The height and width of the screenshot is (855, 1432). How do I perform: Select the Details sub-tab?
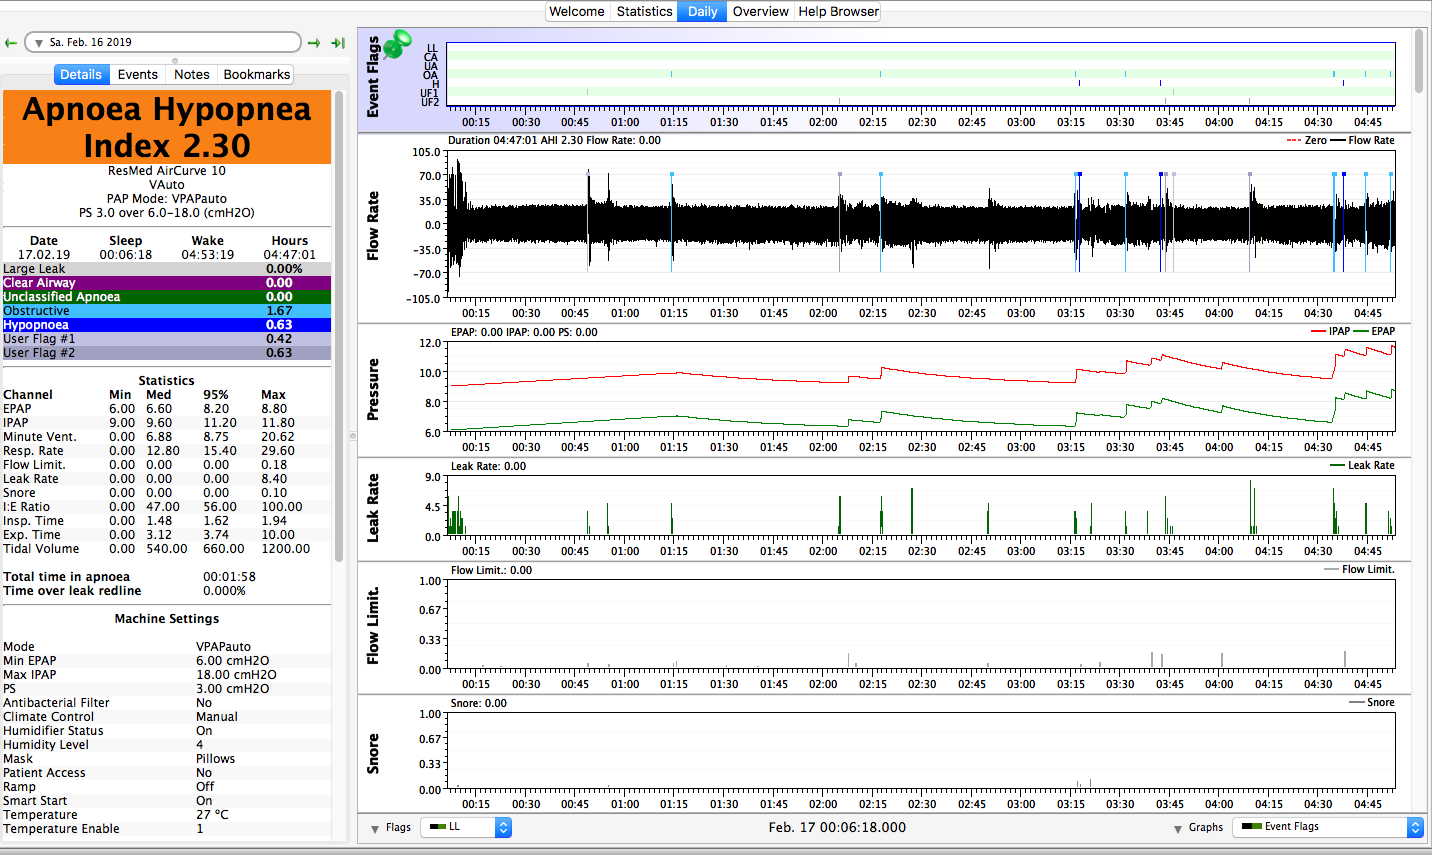tap(81, 75)
